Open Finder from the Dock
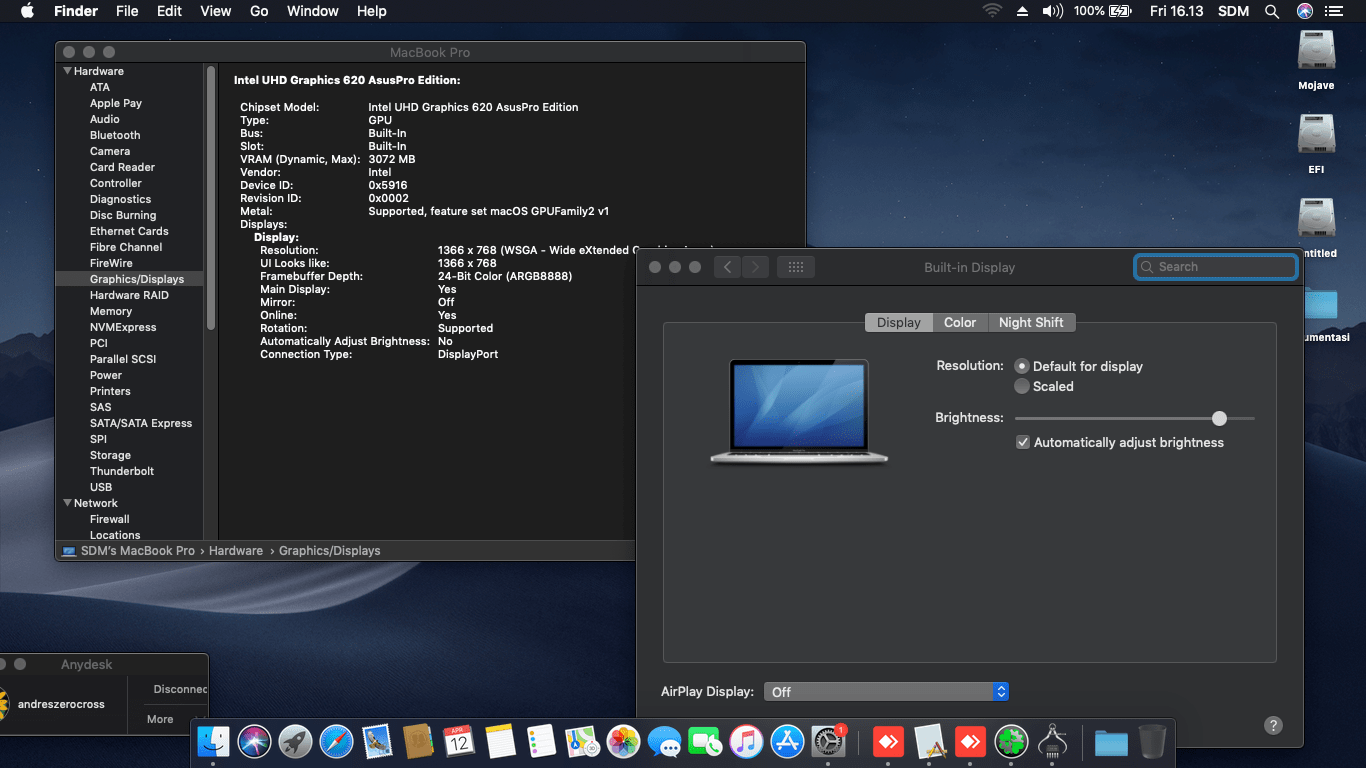Image resolution: width=1366 pixels, height=768 pixels. (x=214, y=741)
